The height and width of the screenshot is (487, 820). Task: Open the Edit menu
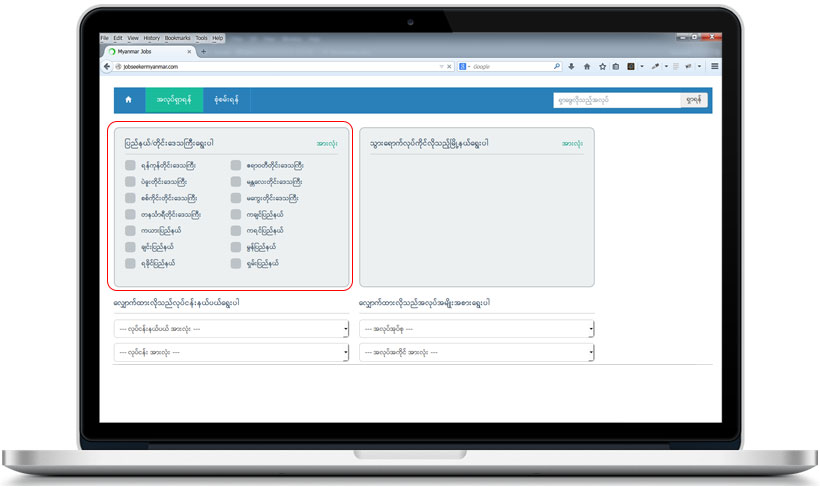pyautogui.click(x=118, y=38)
